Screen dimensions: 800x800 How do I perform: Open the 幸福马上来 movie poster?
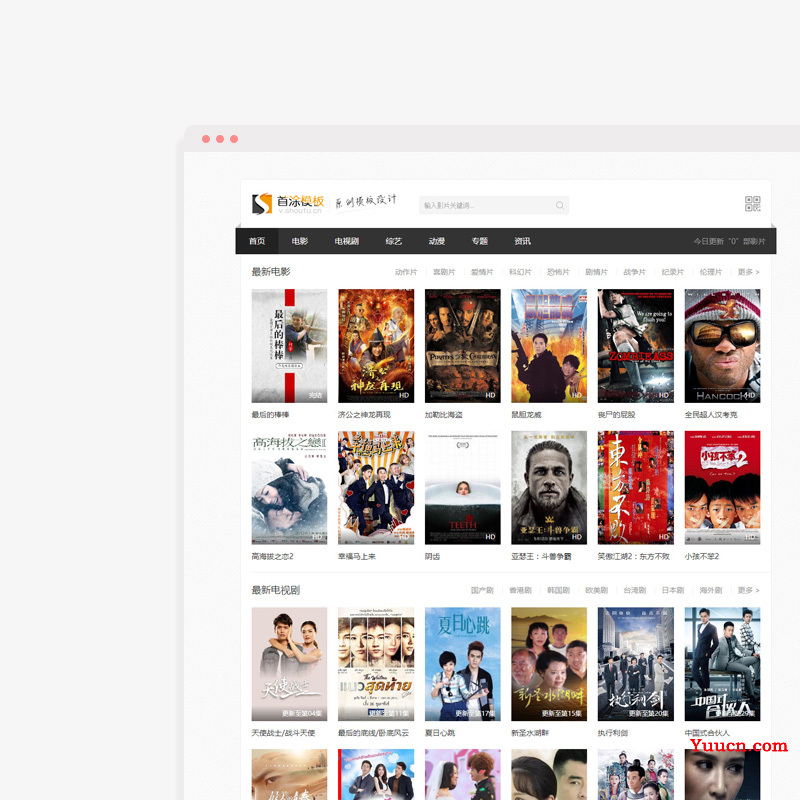pyautogui.click(x=376, y=488)
